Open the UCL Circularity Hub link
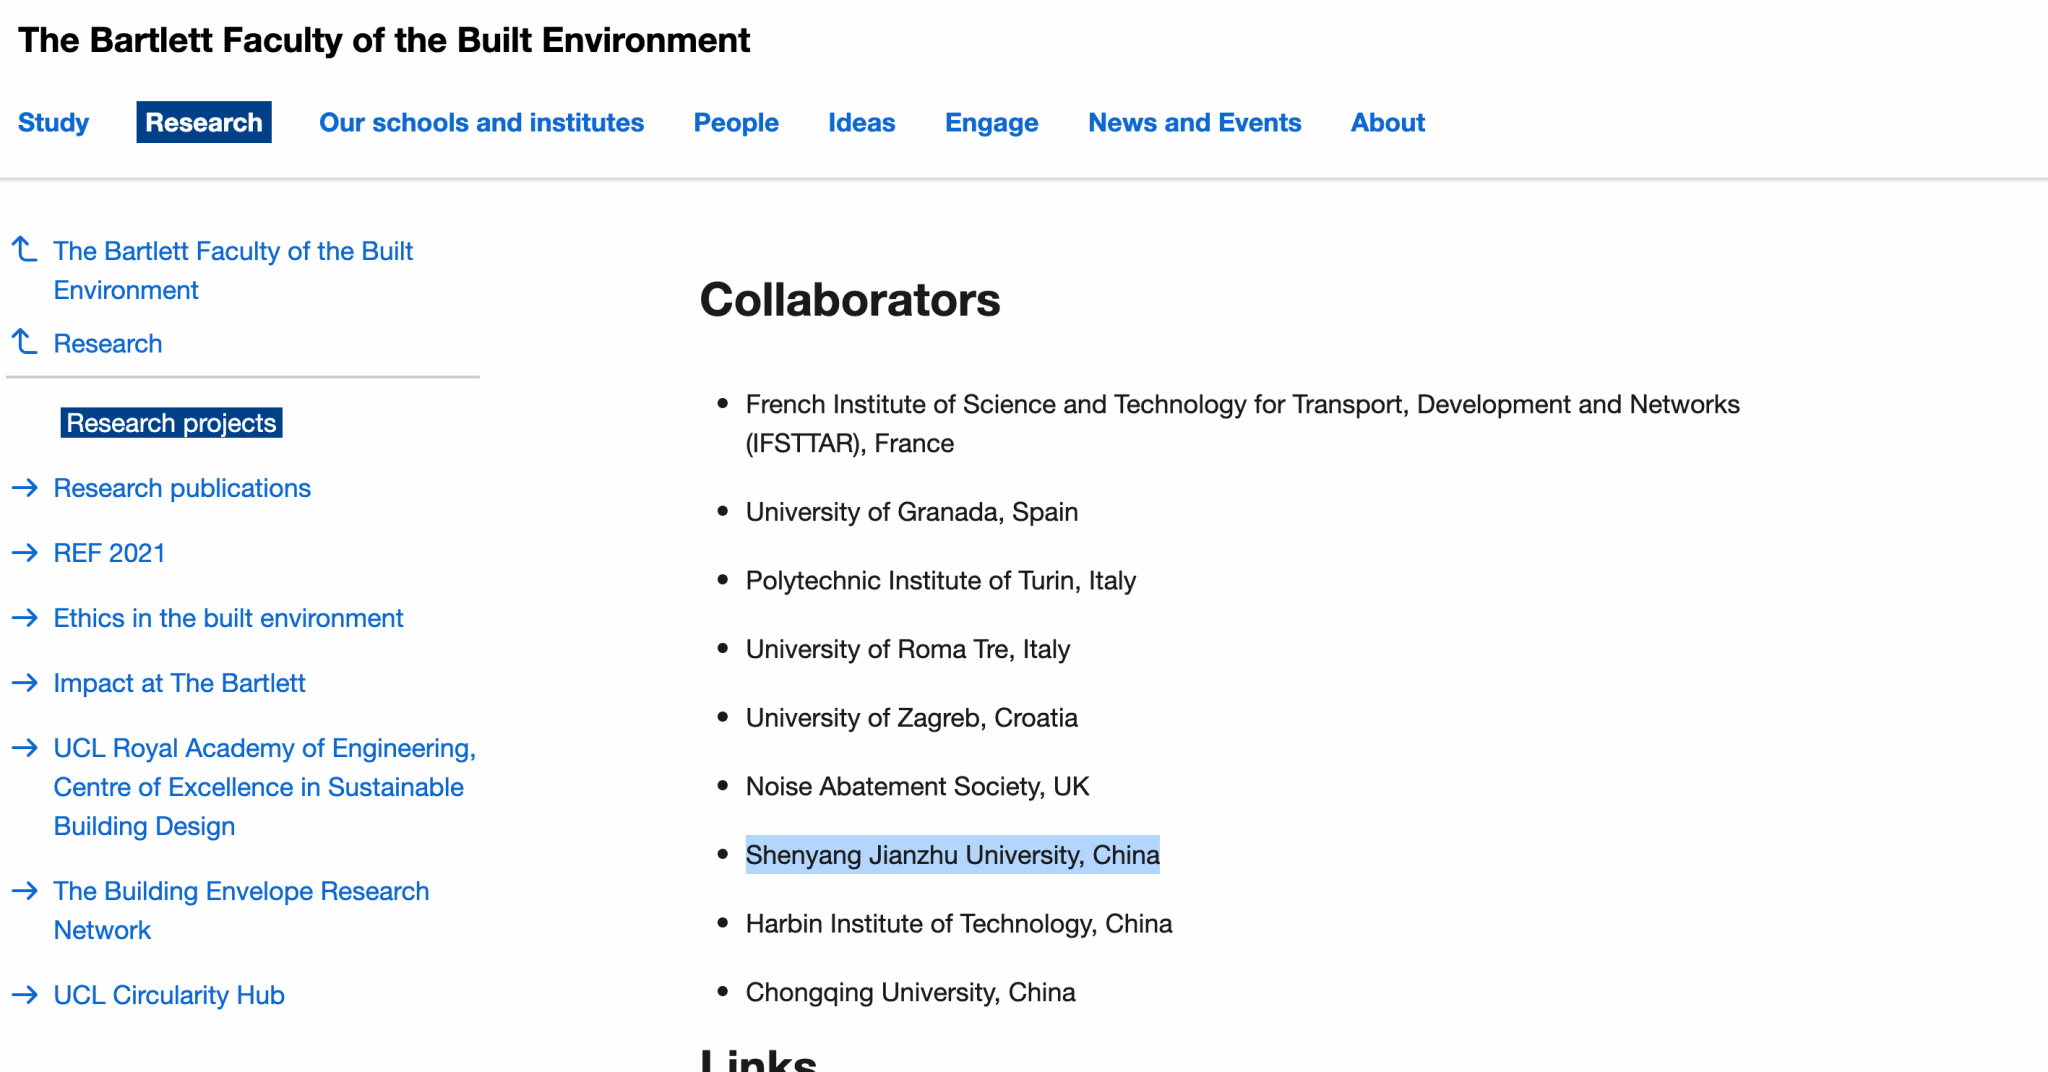The height and width of the screenshot is (1072, 2048). tap(169, 995)
